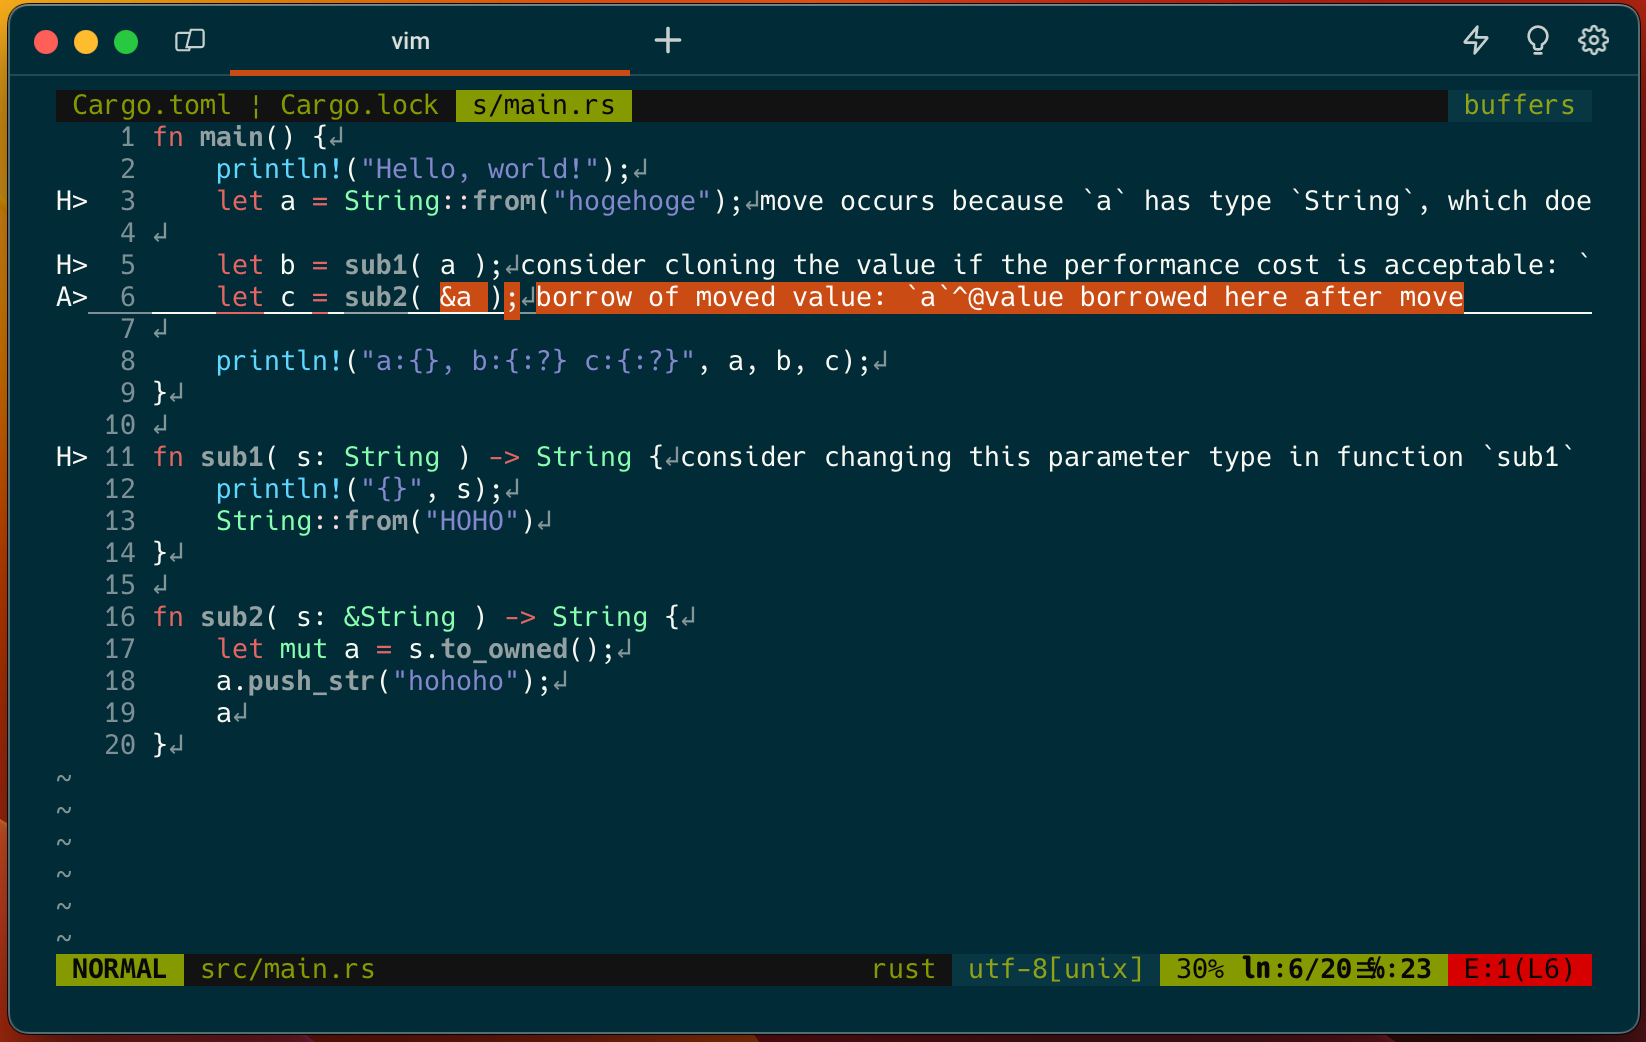Click the NORMAL mode indicator

tap(119, 968)
